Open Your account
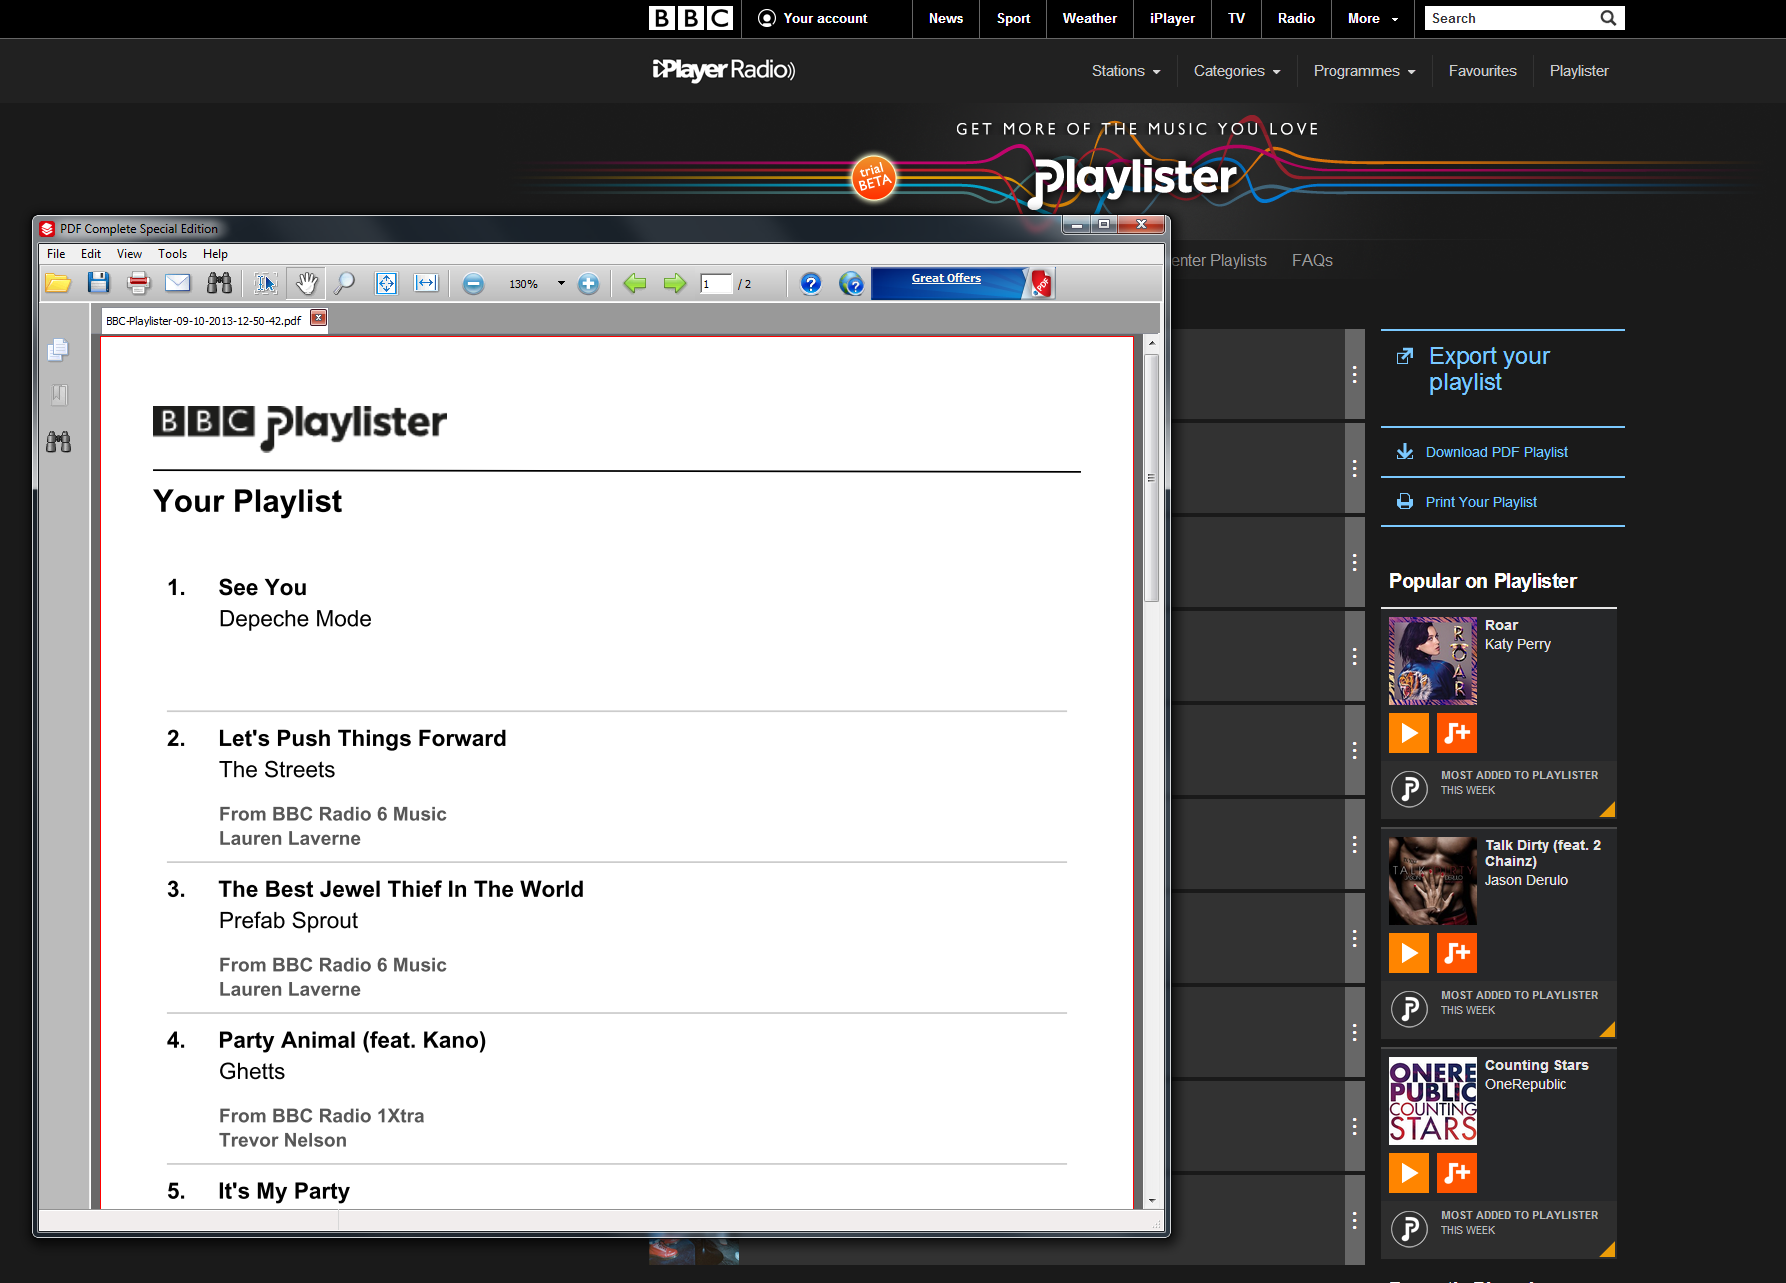This screenshot has height=1283, width=1786. (813, 18)
